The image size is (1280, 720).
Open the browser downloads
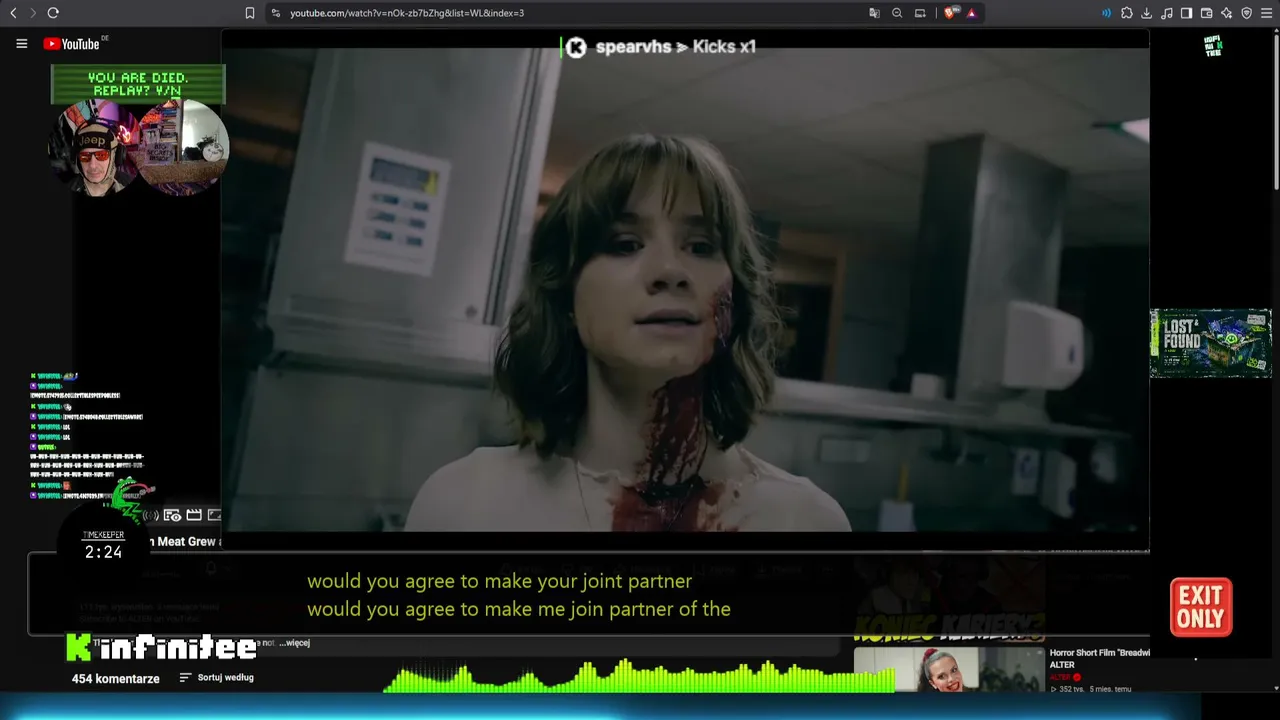tap(1147, 13)
